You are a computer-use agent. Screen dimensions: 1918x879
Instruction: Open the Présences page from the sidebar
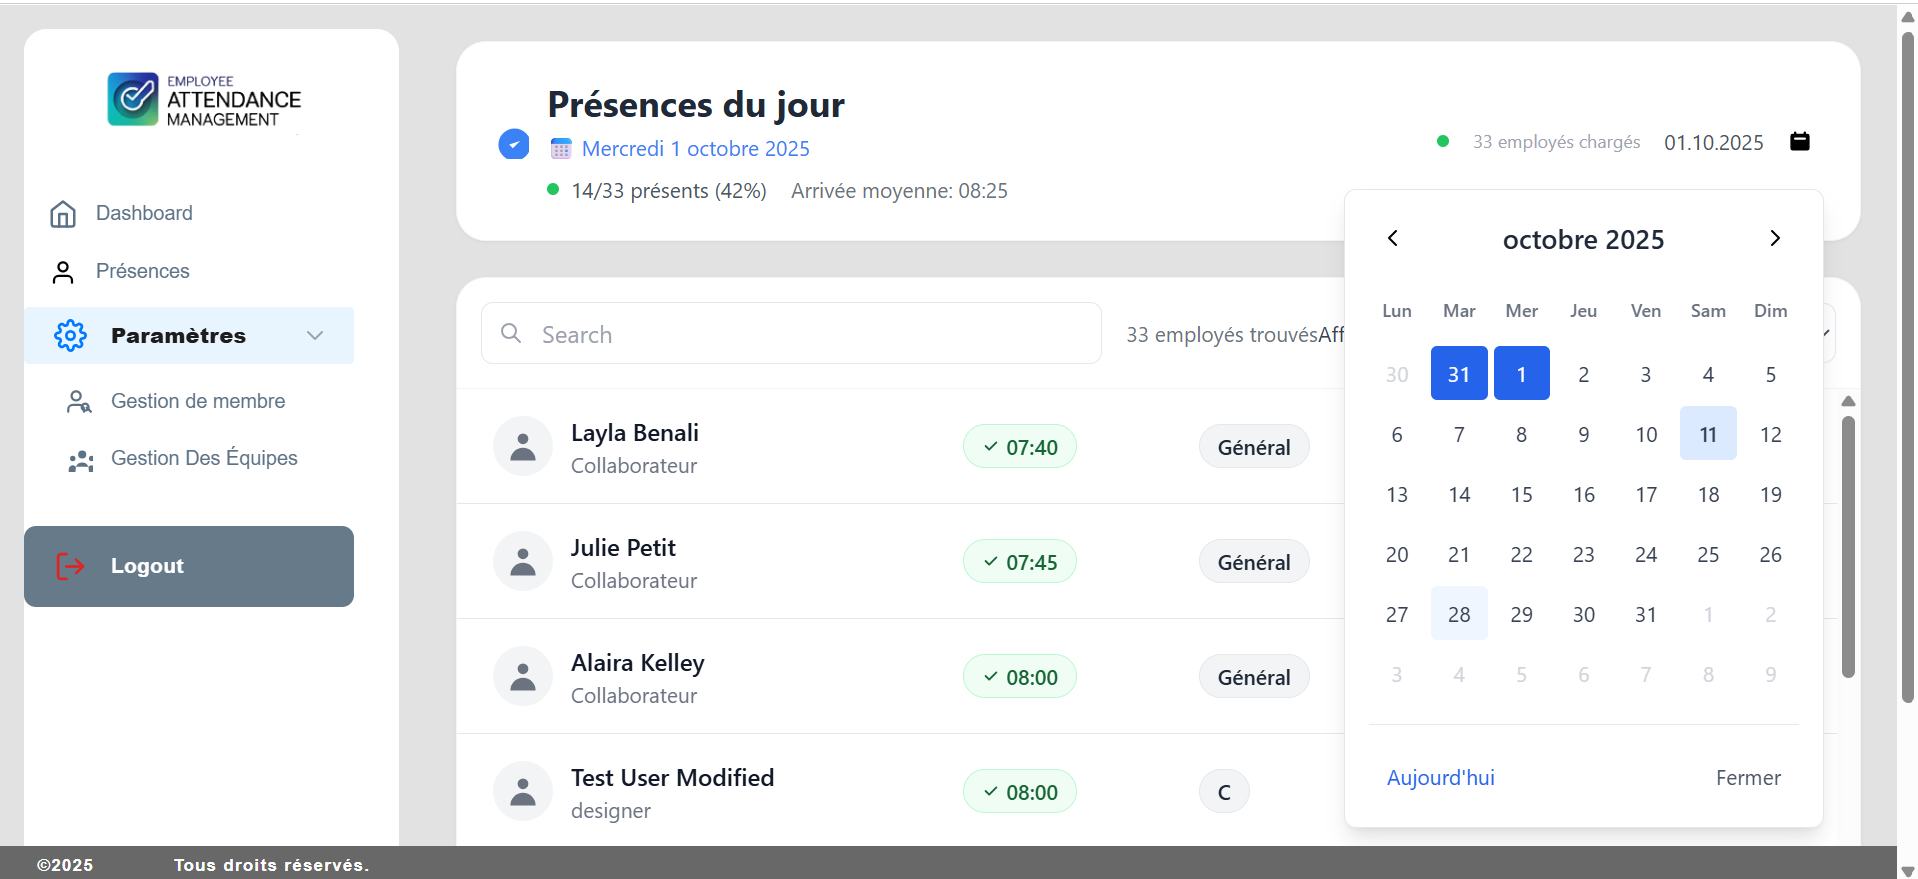(x=142, y=272)
